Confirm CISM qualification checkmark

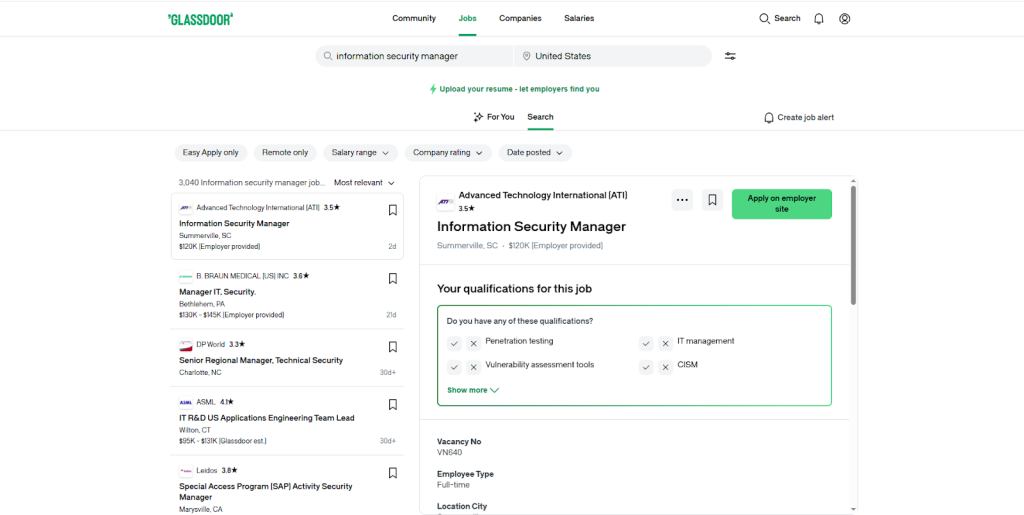[646, 367]
